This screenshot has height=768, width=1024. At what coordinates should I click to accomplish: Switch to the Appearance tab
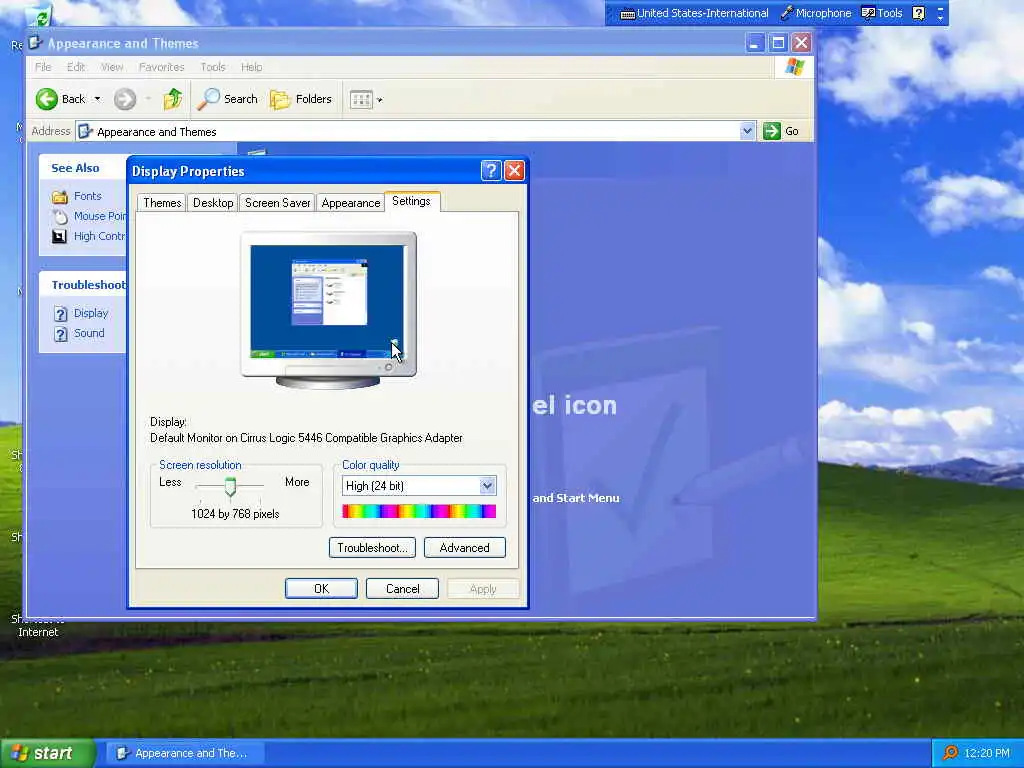(x=351, y=203)
